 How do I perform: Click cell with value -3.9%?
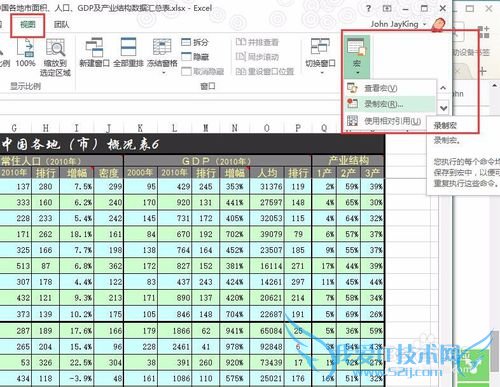(x=77, y=379)
